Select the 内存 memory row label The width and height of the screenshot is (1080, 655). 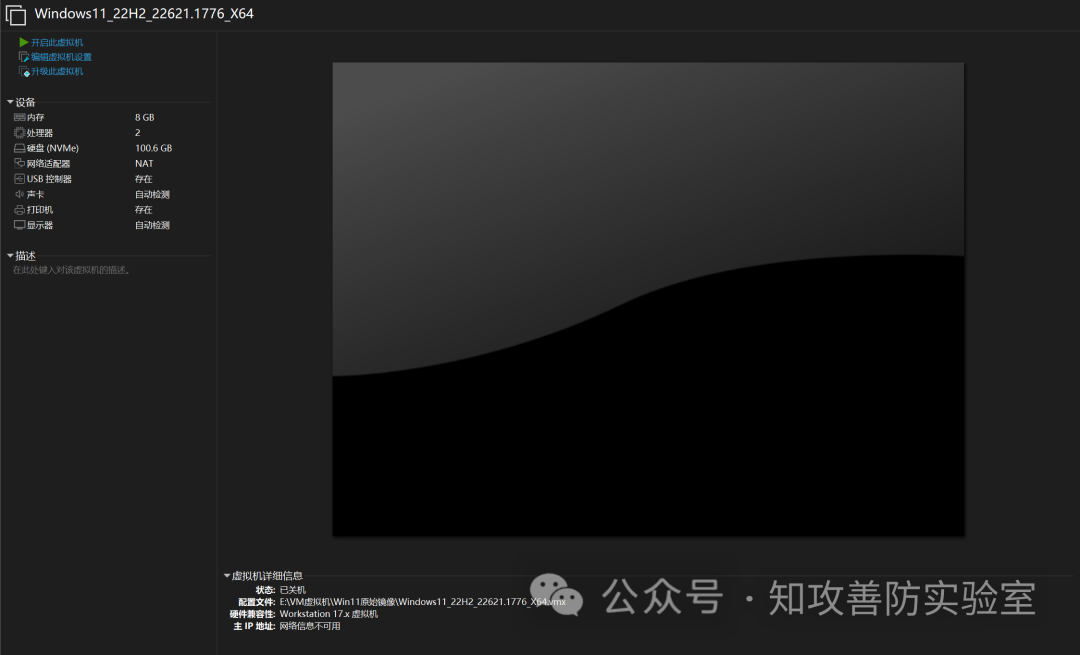tap(35, 117)
